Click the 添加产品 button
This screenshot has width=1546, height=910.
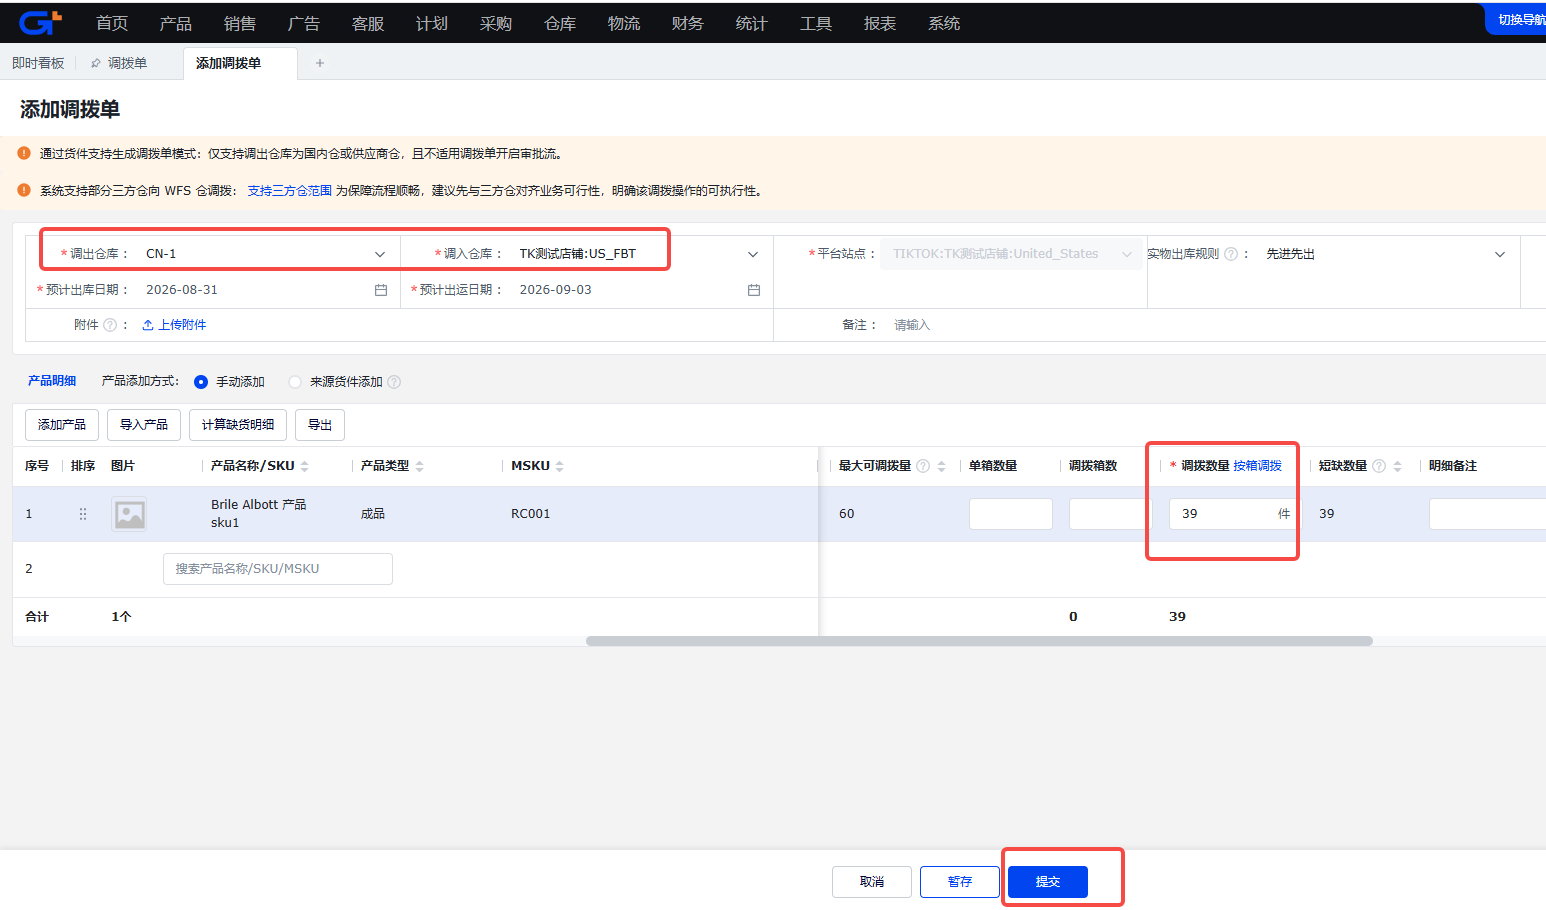coord(62,425)
